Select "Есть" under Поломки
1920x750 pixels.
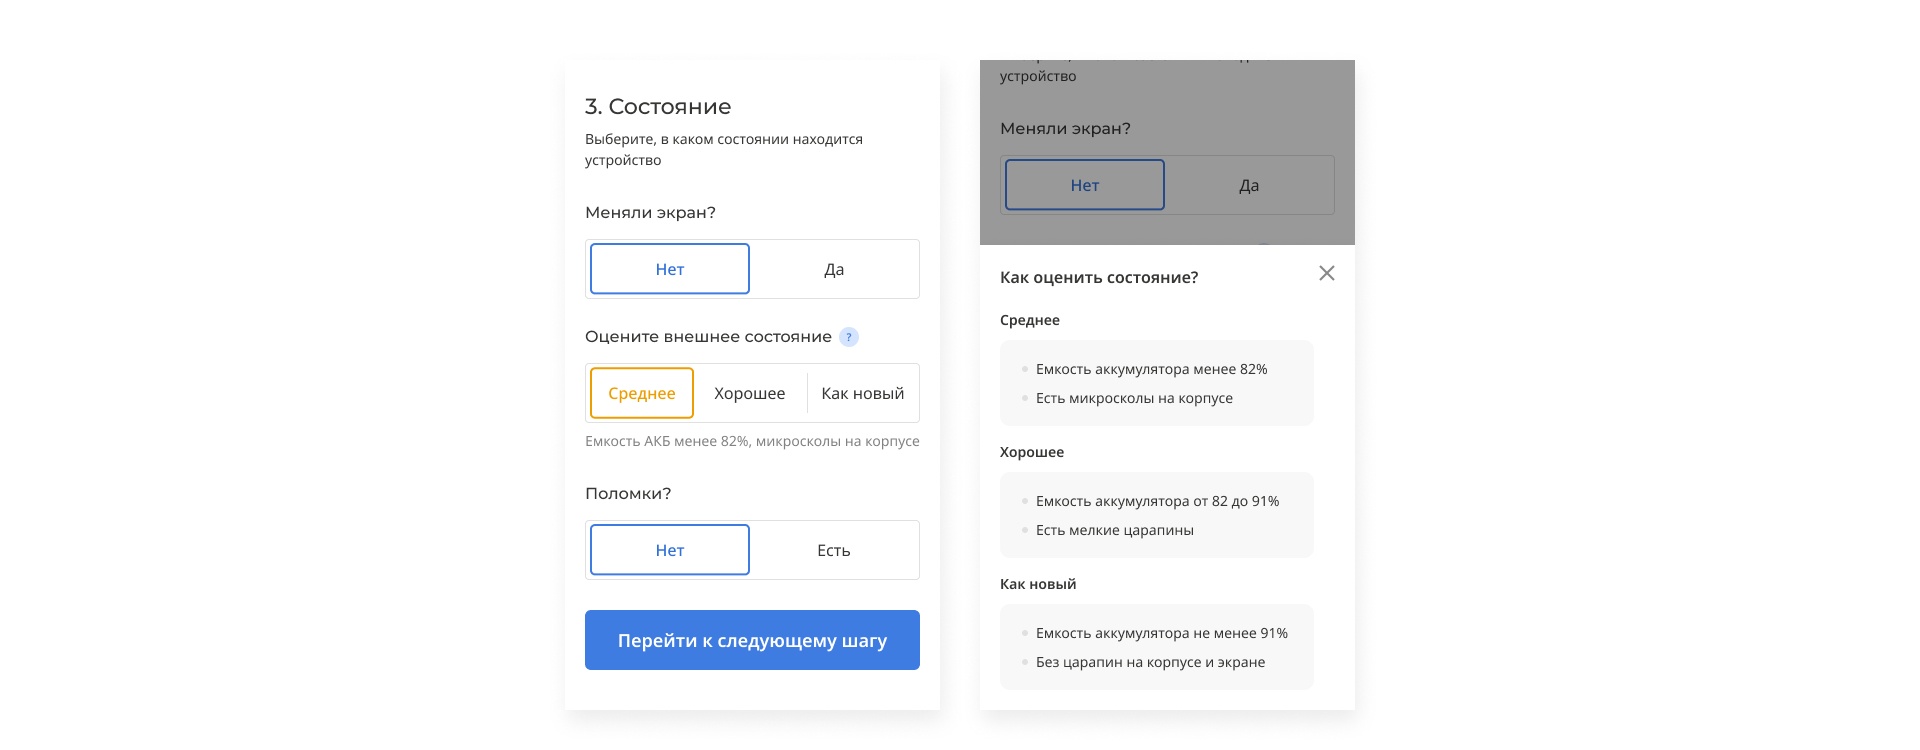834,550
